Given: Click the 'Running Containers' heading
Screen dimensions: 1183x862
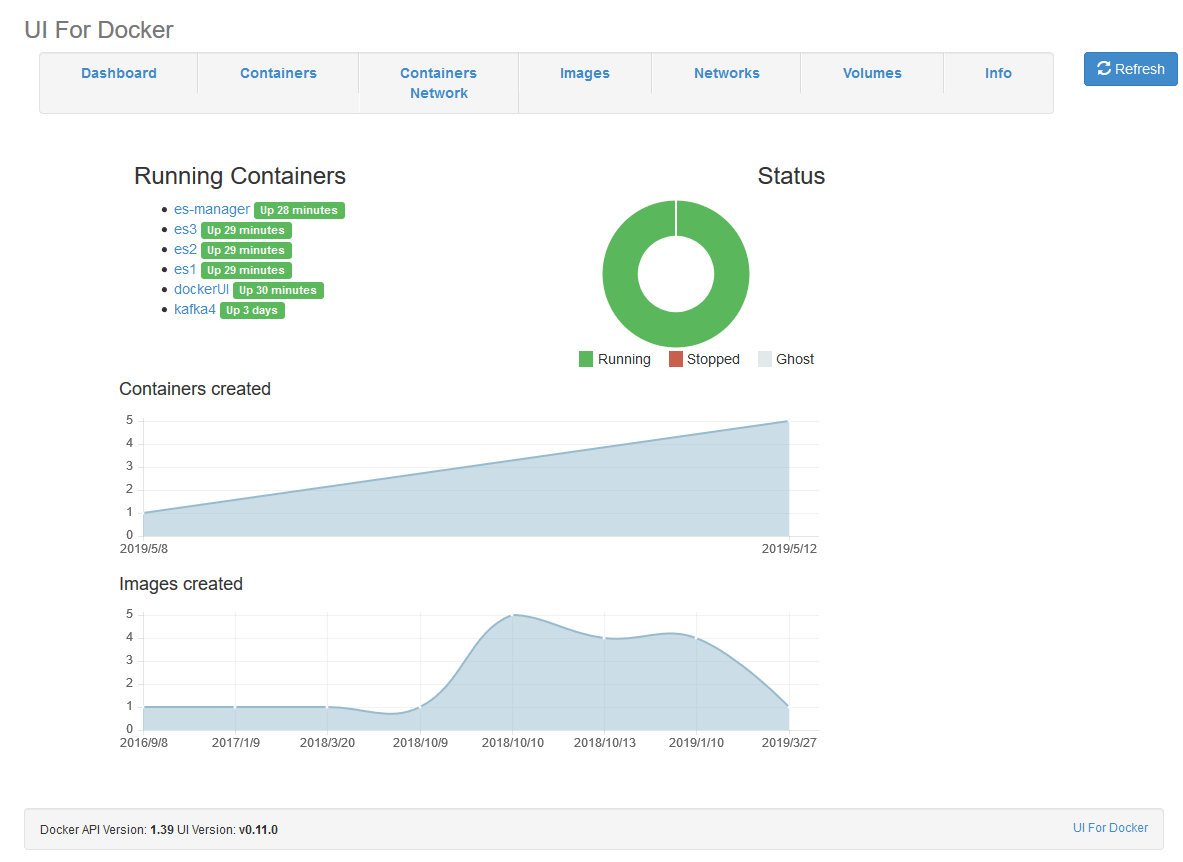Looking at the screenshot, I should 240,176.
